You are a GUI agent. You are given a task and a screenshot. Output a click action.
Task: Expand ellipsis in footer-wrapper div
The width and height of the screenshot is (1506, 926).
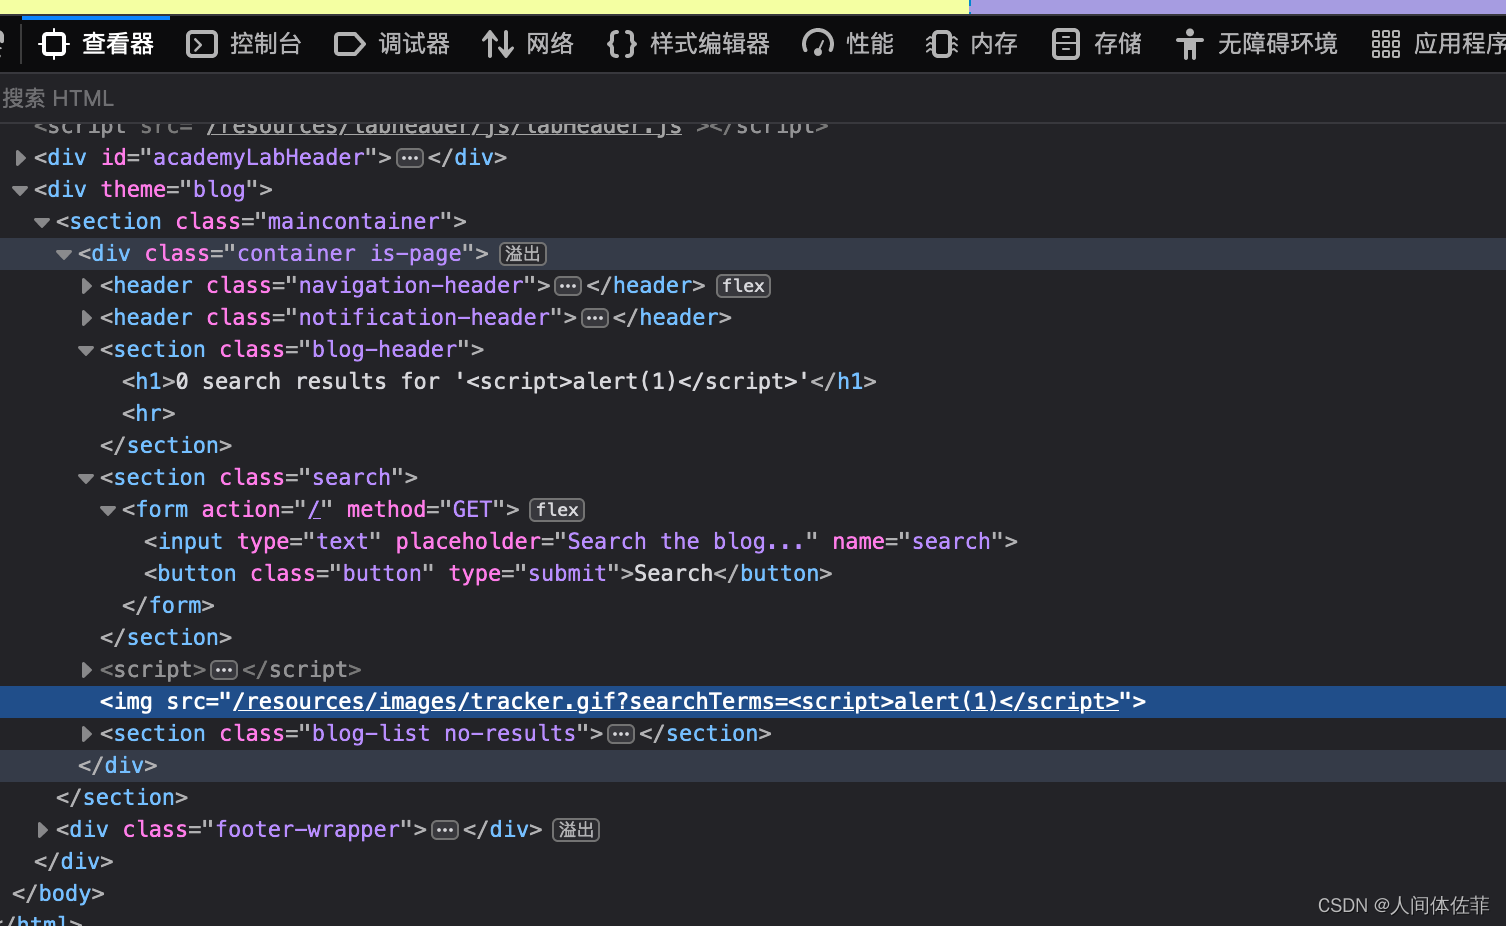[445, 830]
